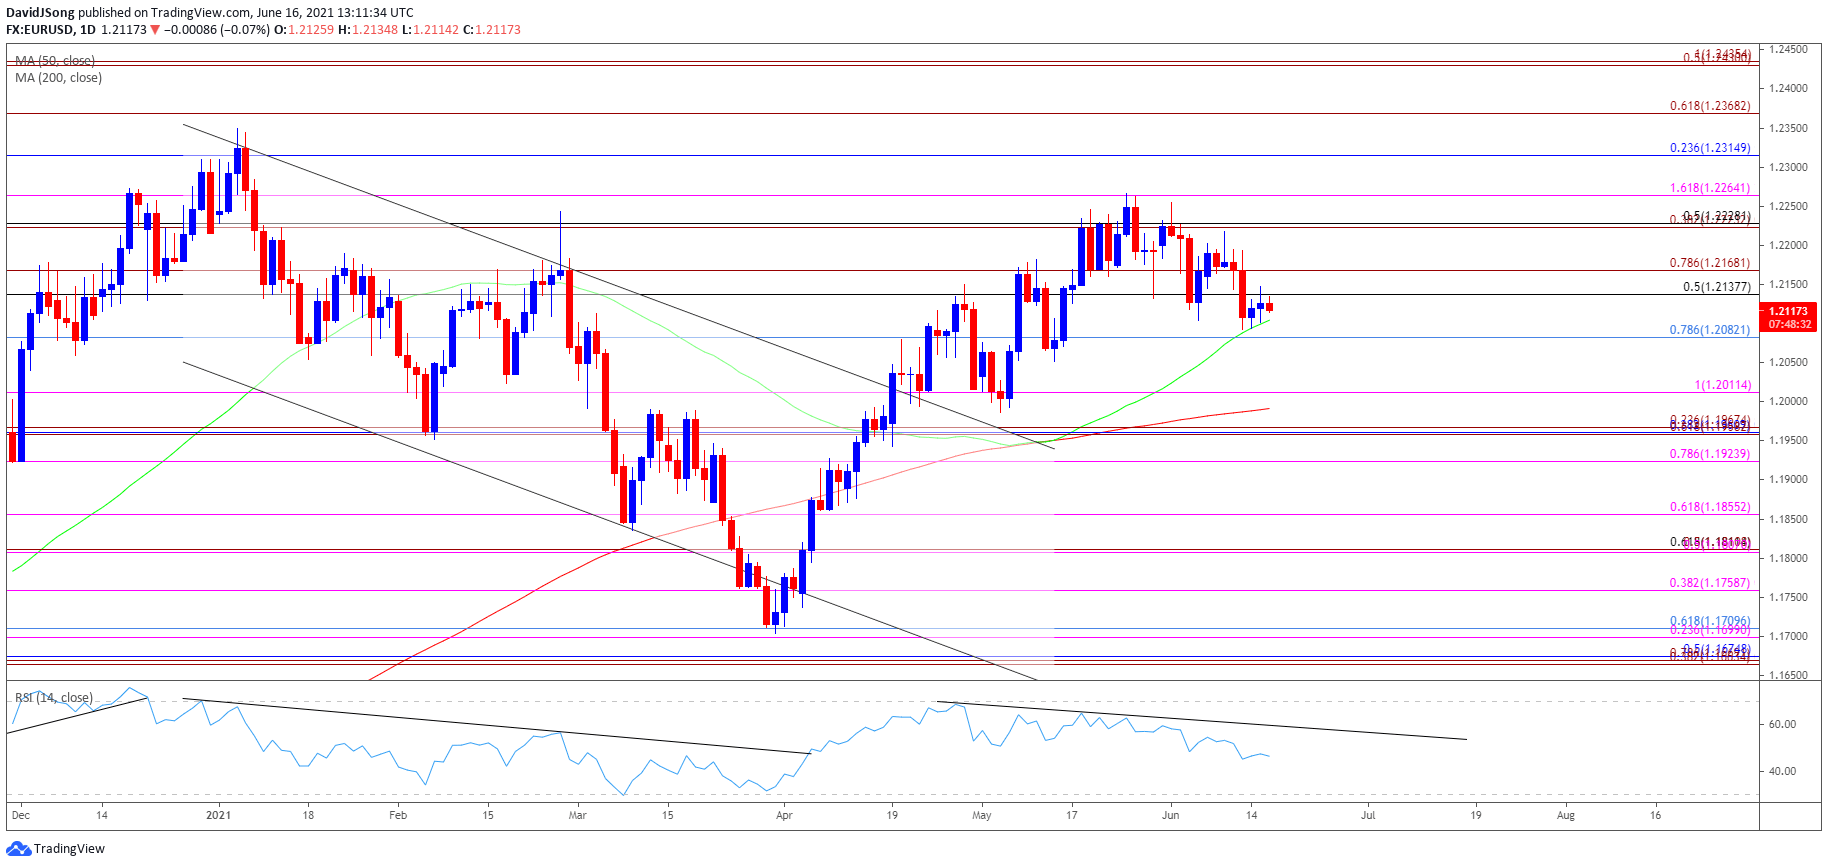This screenshot has height=867, width=1828.
Task: Click the 1.17000 price axis label
Action: pyautogui.click(x=1789, y=636)
